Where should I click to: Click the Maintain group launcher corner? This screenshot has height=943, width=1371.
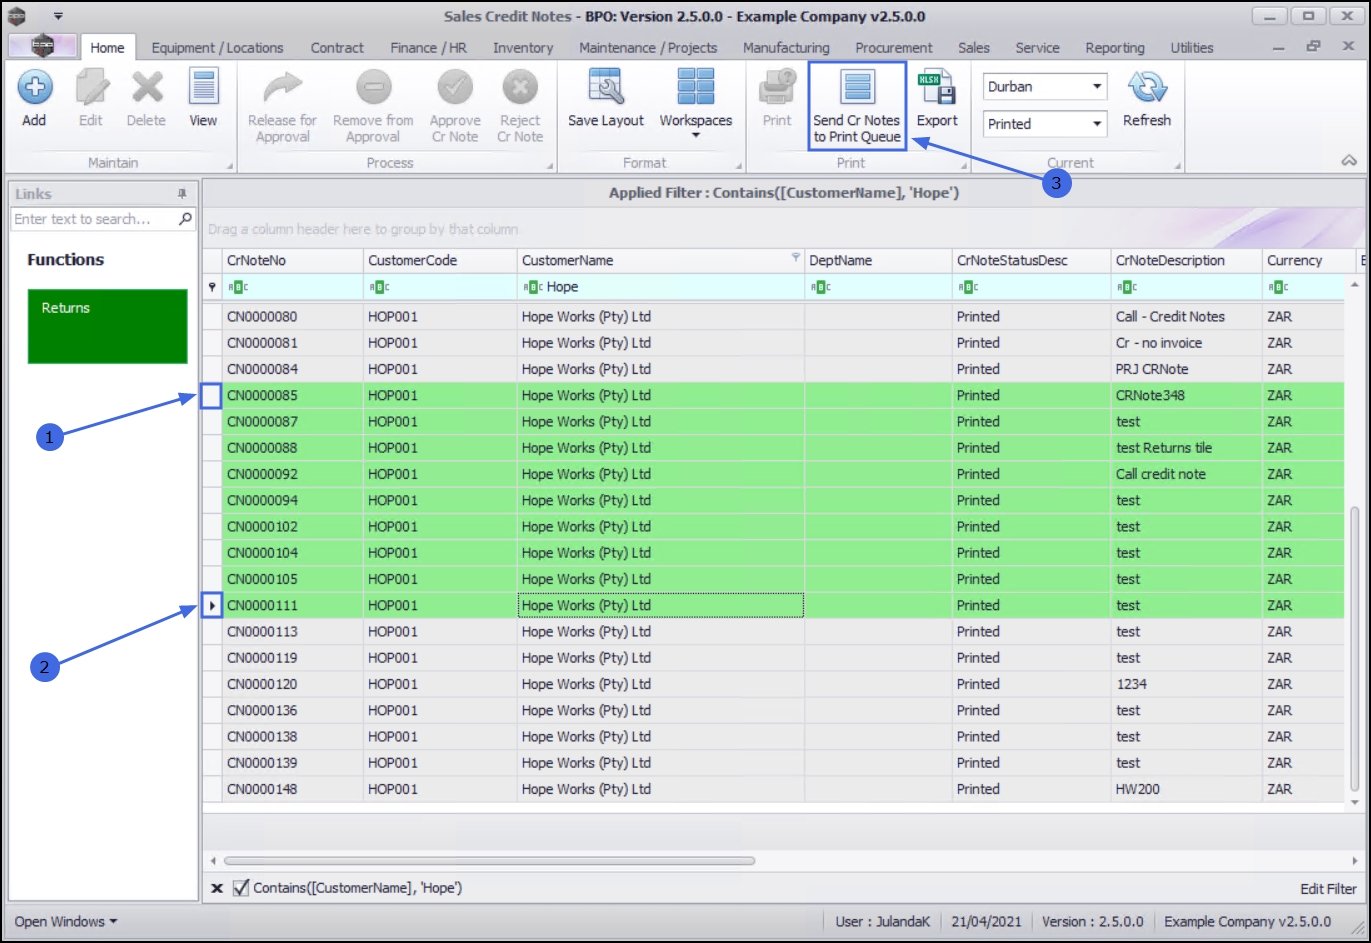(x=231, y=166)
